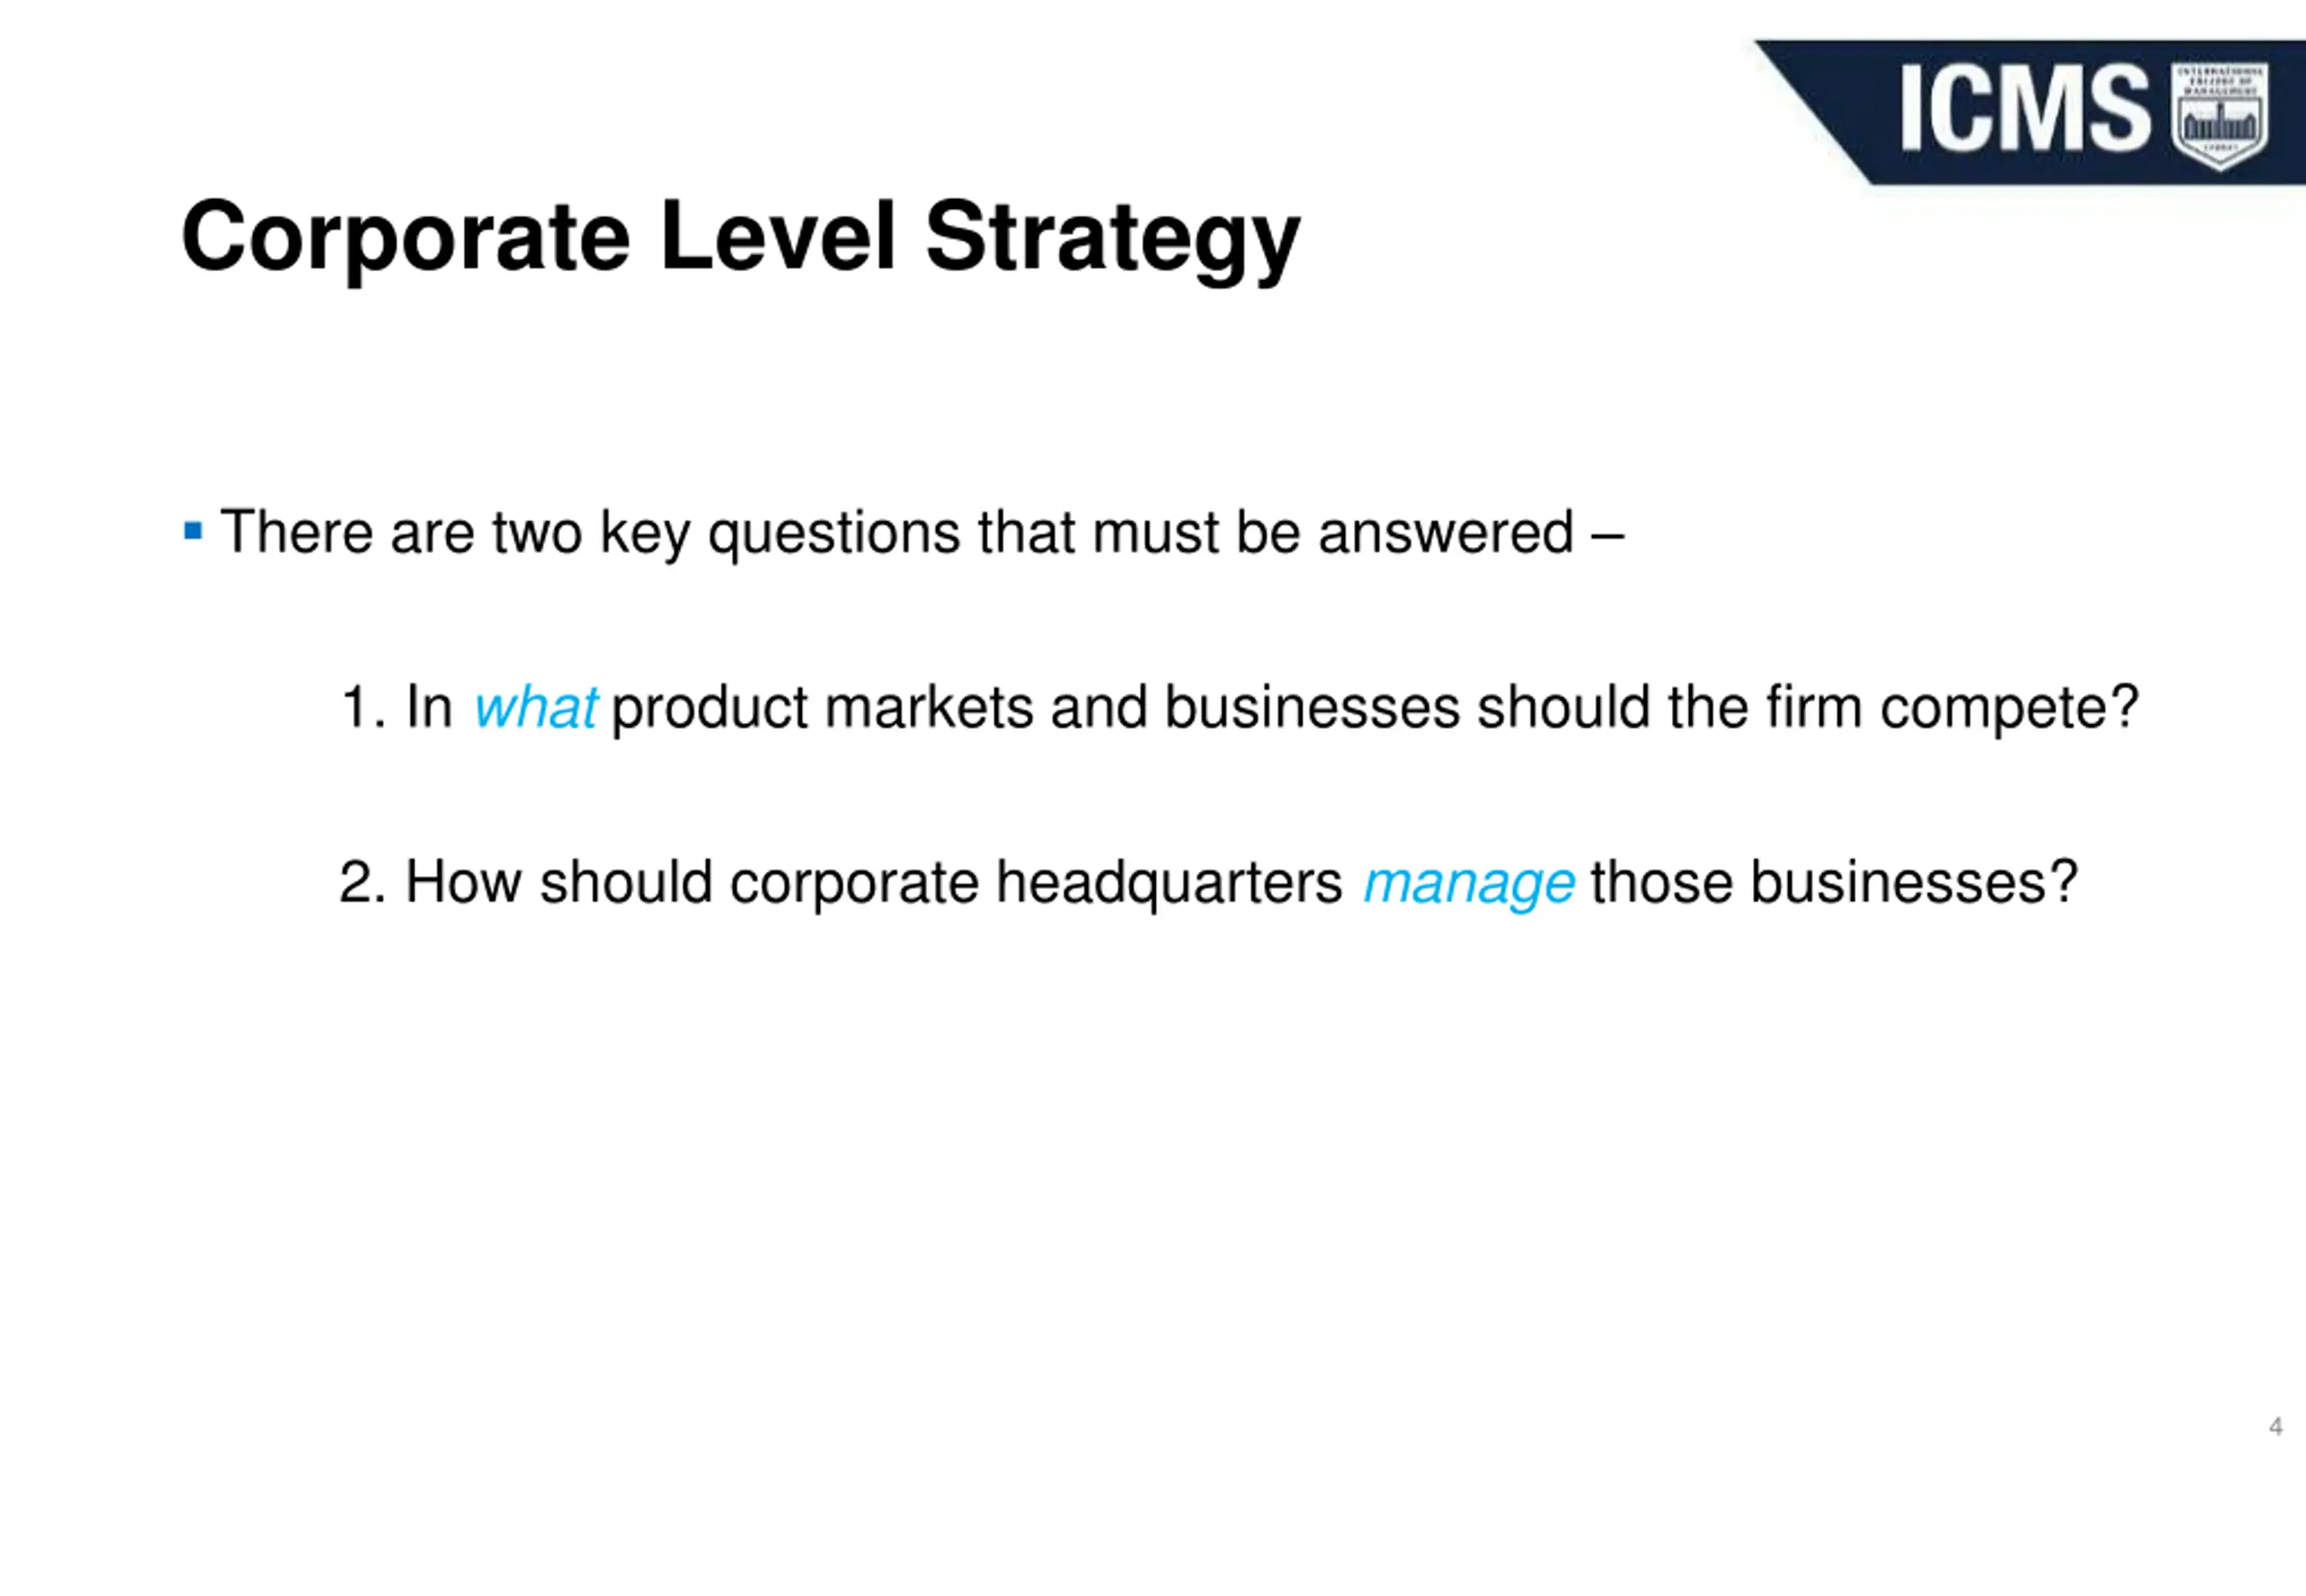Click the word 'Corporate' in the title
Image resolution: width=2306 pixels, height=1596 pixels.
(406, 237)
